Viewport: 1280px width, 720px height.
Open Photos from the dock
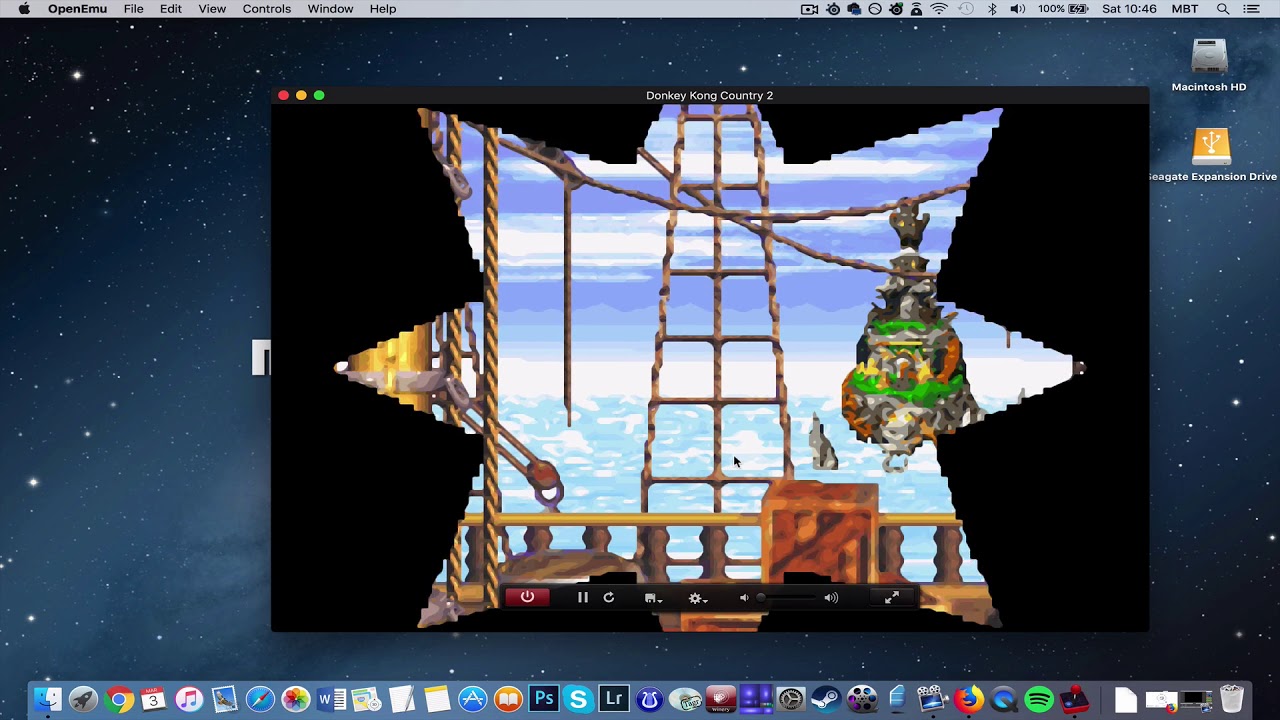[295, 699]
